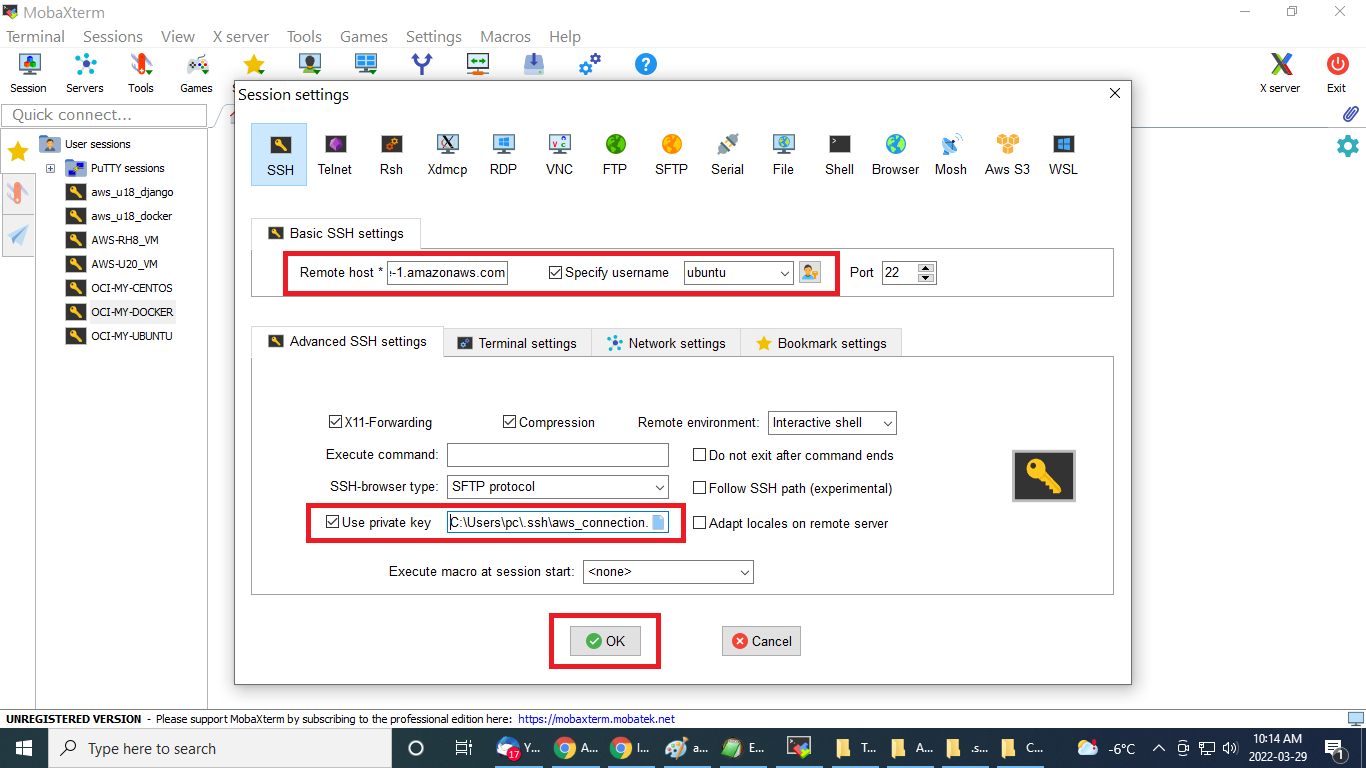Click the Remote host input field

click(x=447, y=273)
